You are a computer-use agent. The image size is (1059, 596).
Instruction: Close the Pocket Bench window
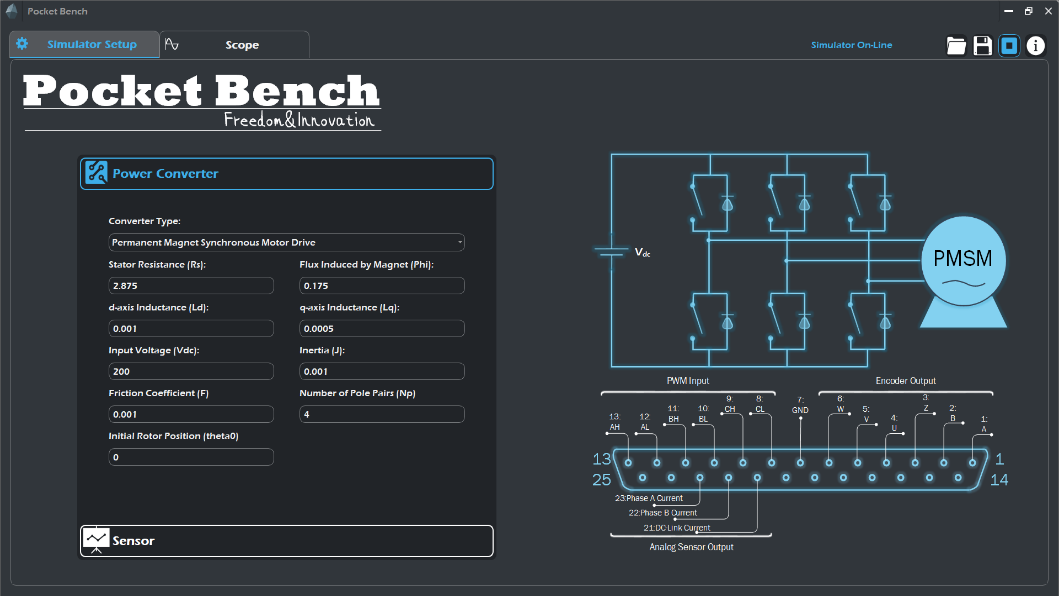[1048, 11]
